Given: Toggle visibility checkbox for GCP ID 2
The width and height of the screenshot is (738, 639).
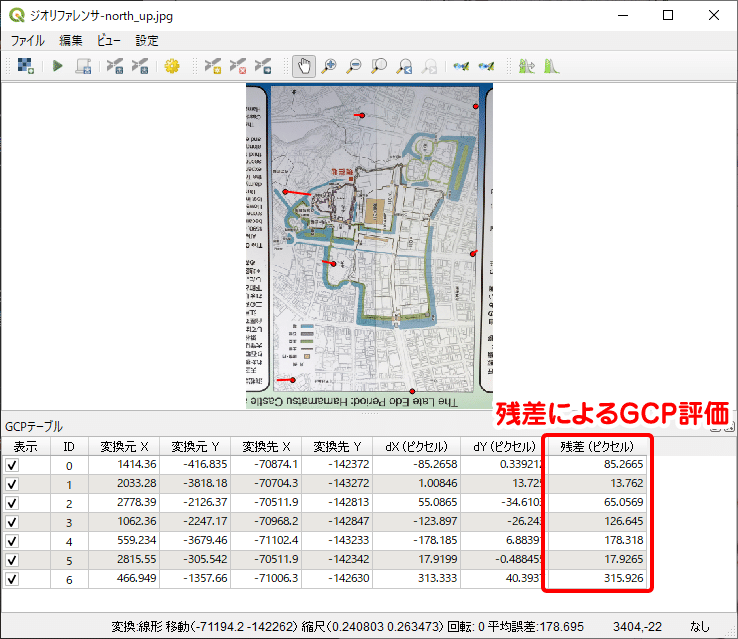Looking at the screenshot, I should coord(12,503).
